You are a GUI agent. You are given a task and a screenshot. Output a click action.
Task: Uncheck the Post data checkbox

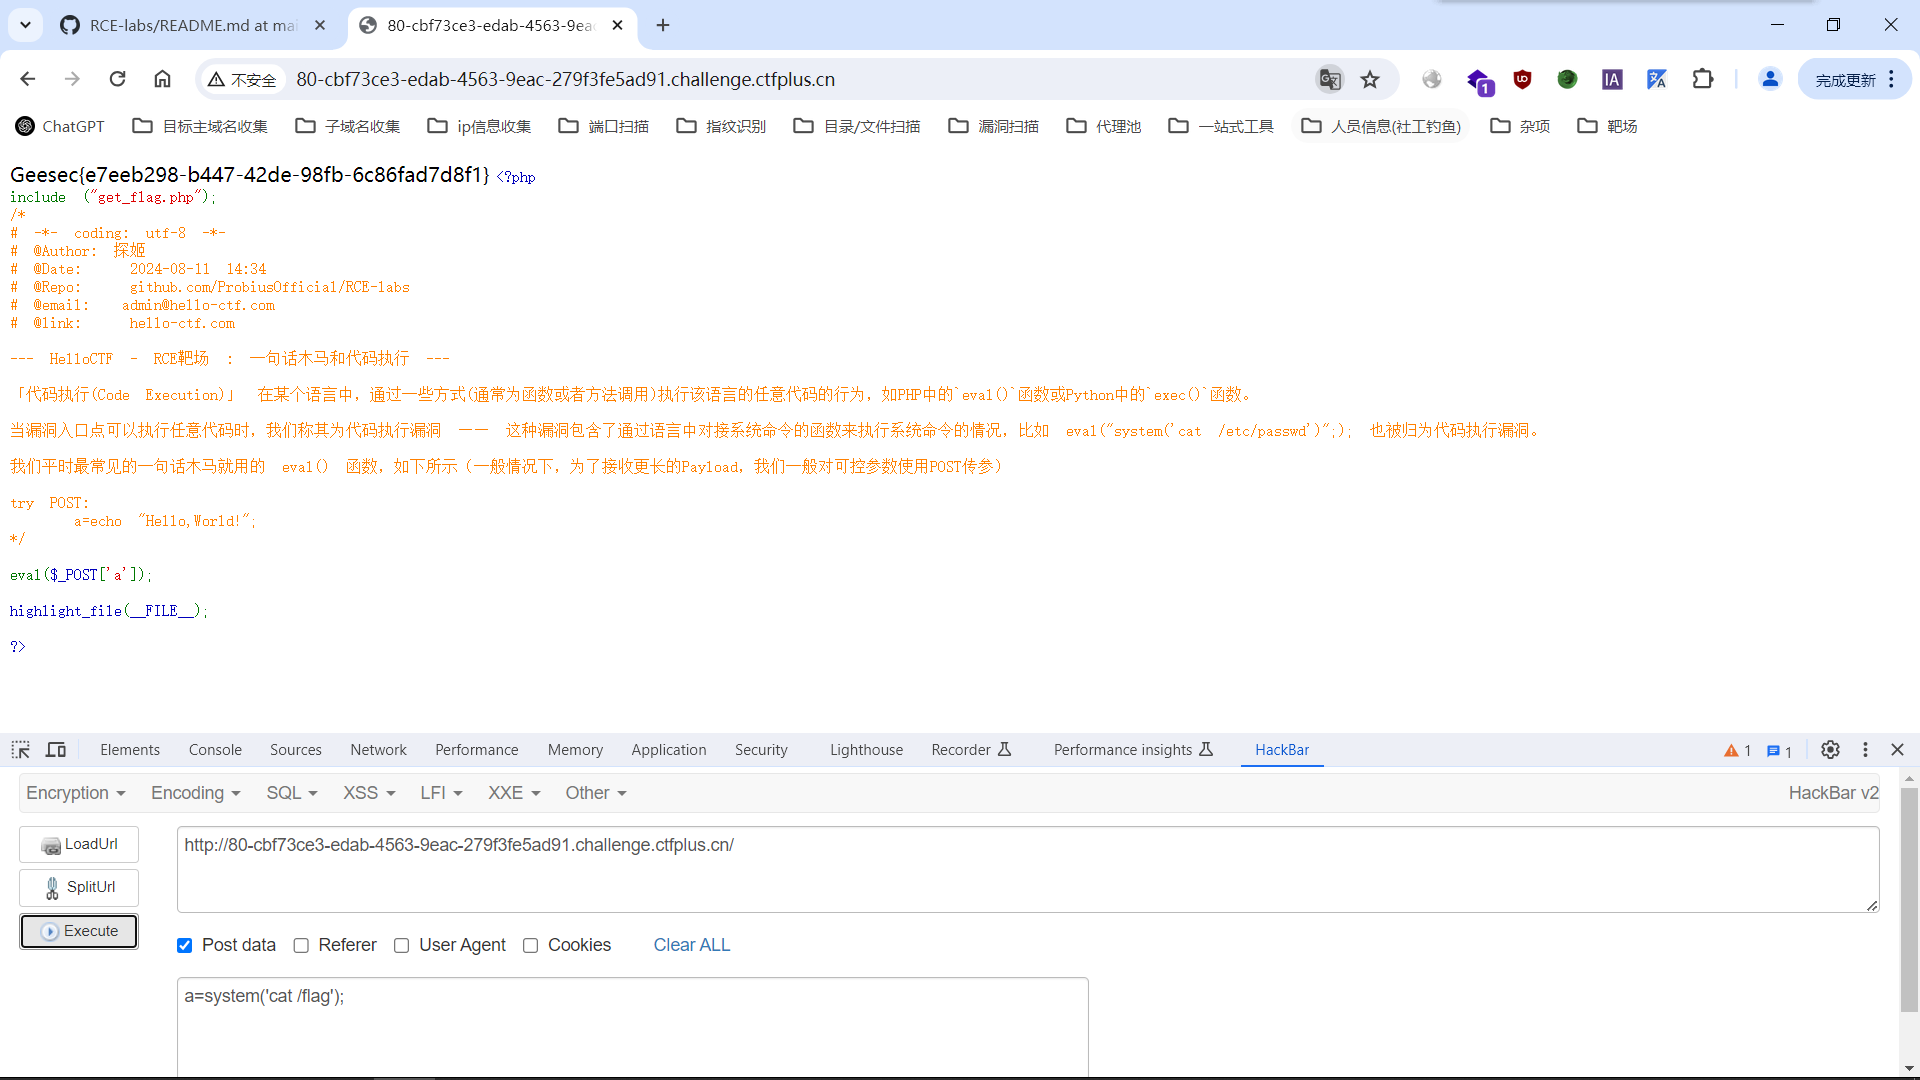[185, 946]
